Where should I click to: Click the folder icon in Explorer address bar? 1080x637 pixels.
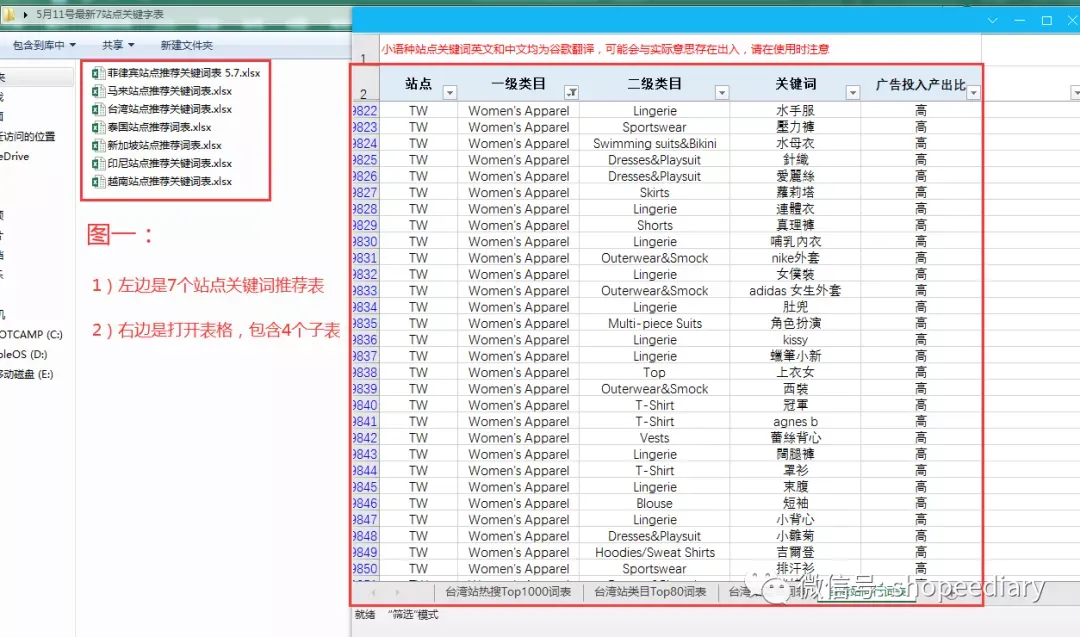9,14
